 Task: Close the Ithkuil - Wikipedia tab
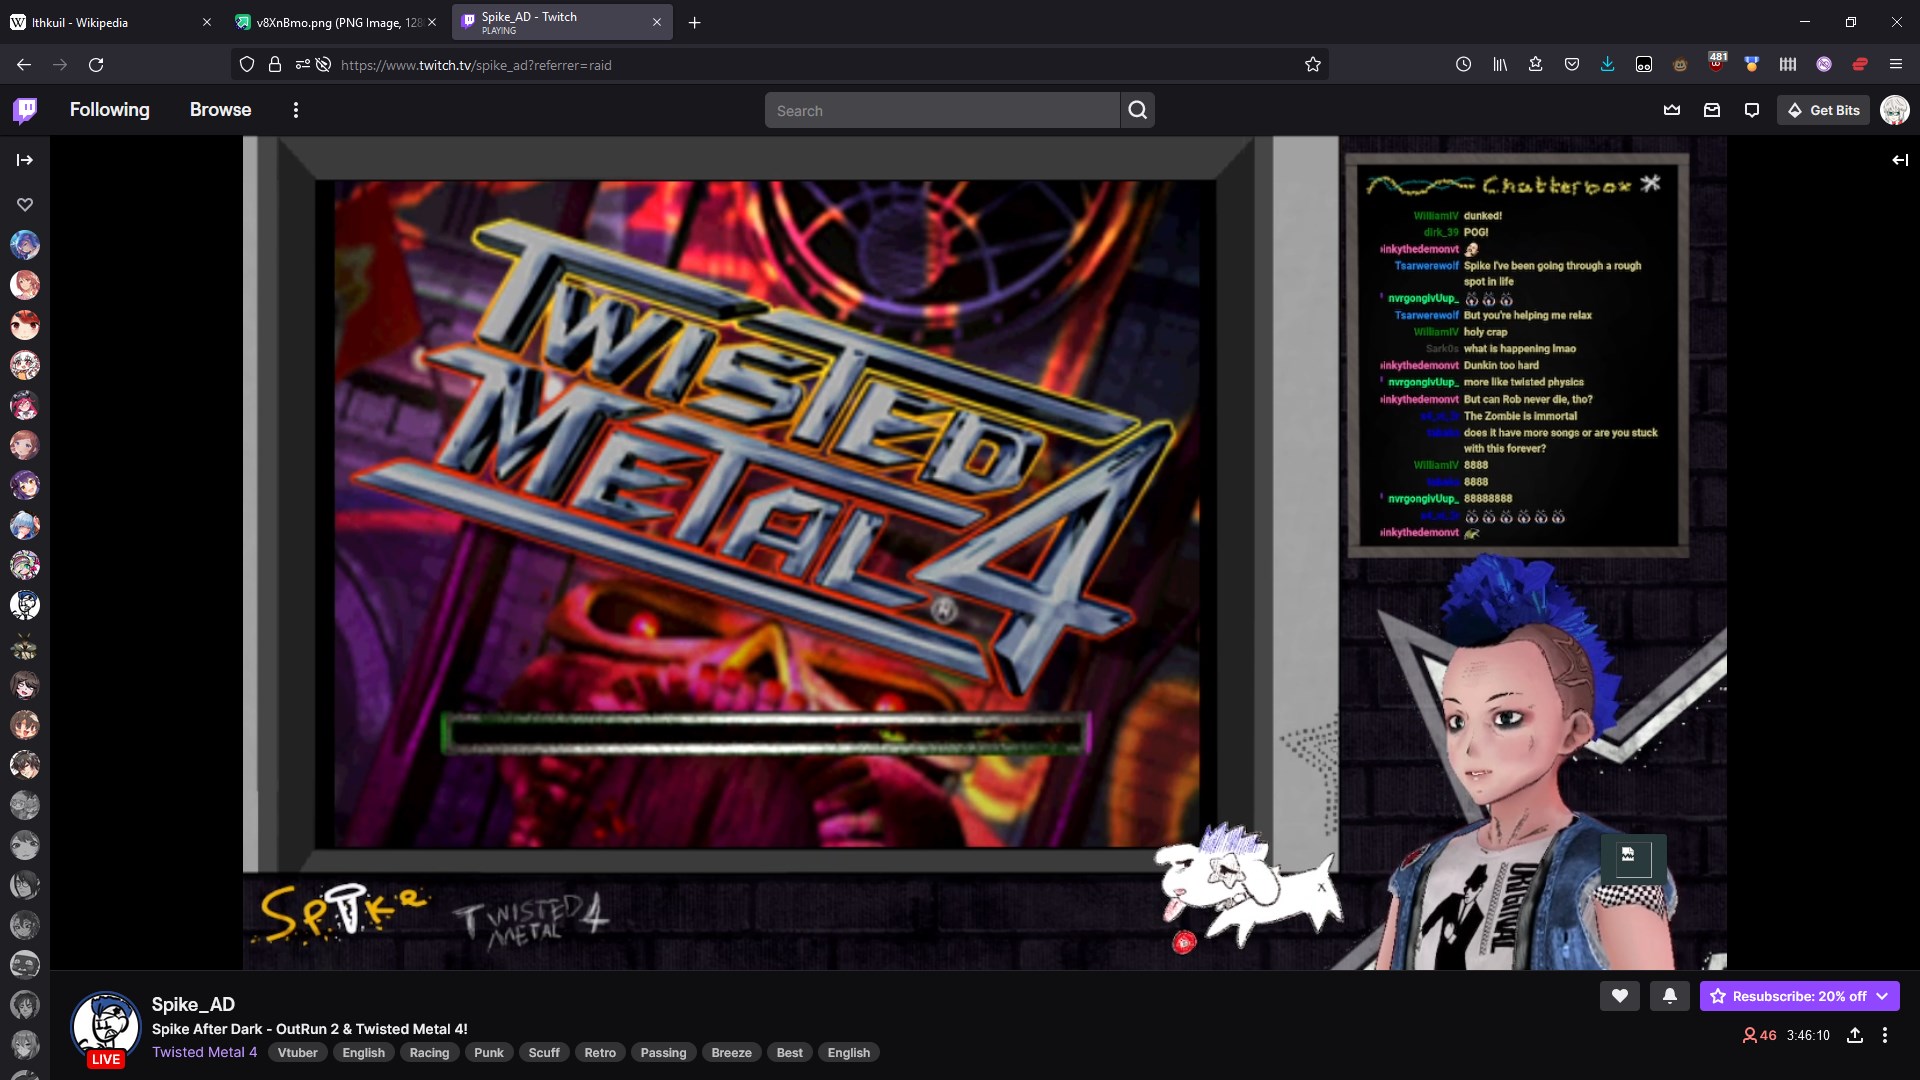(206, 22)
